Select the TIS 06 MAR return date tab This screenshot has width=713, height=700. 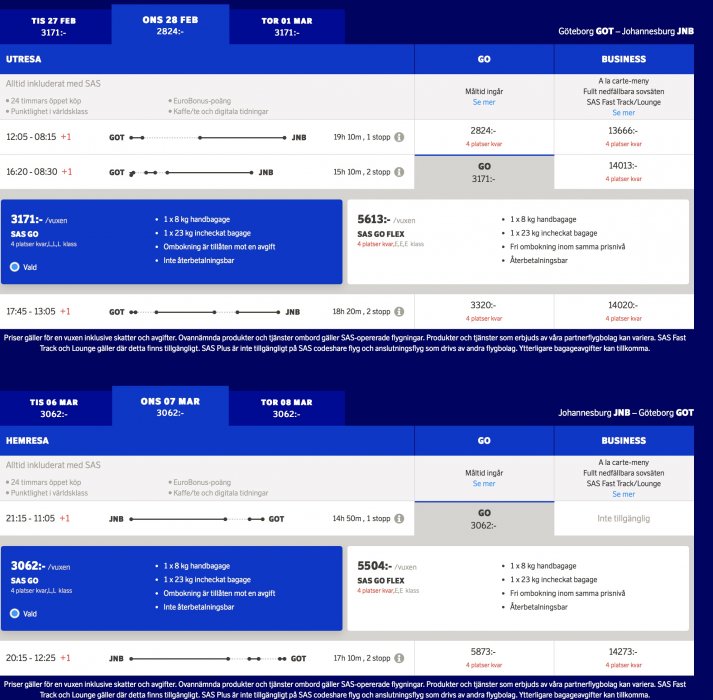click(x=55, y=408)
